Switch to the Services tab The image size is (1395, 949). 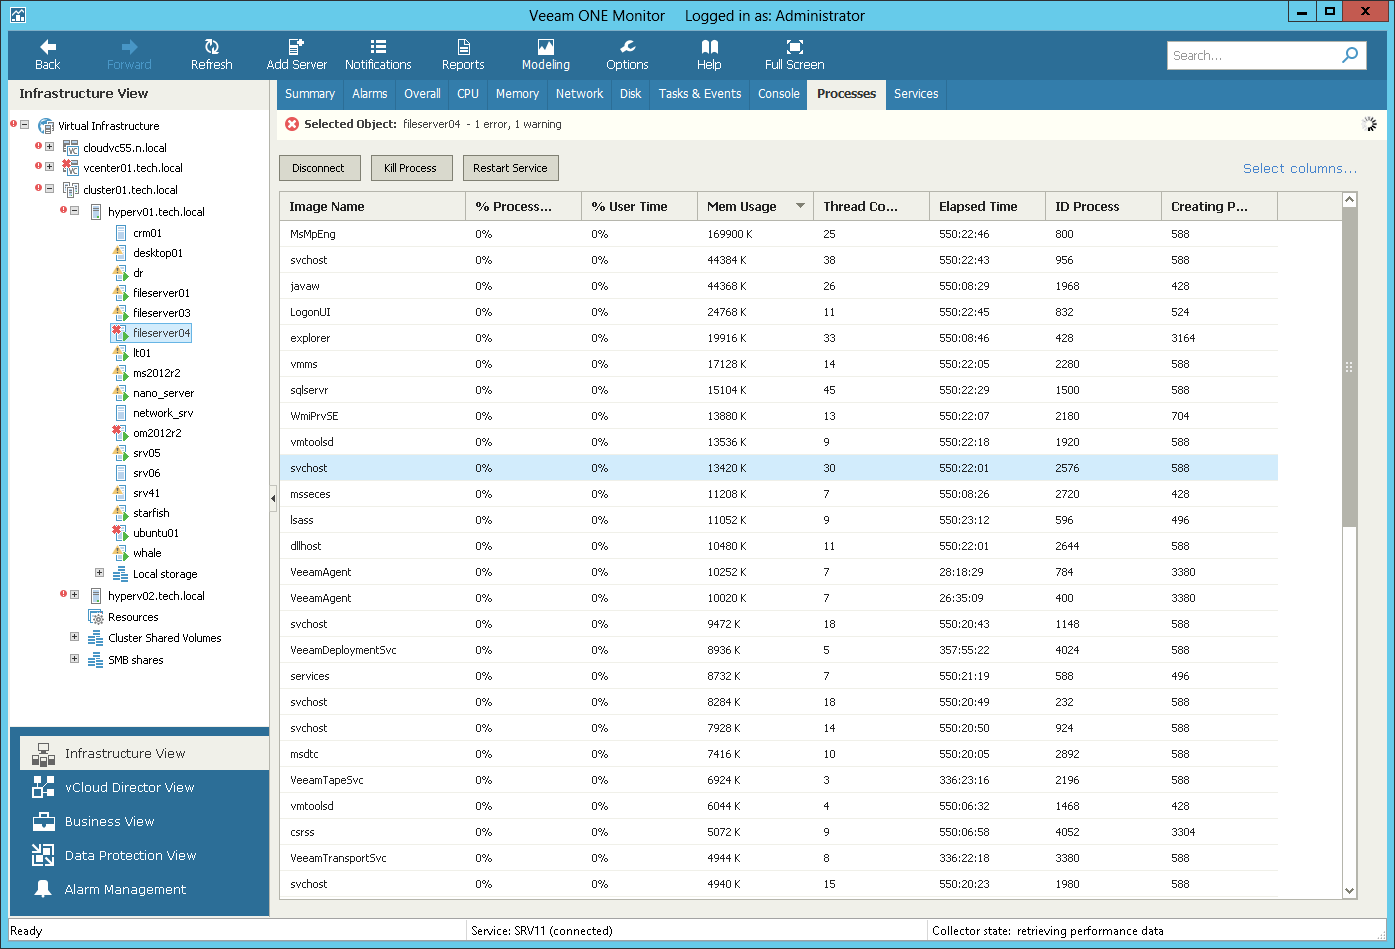pos(916,94)
